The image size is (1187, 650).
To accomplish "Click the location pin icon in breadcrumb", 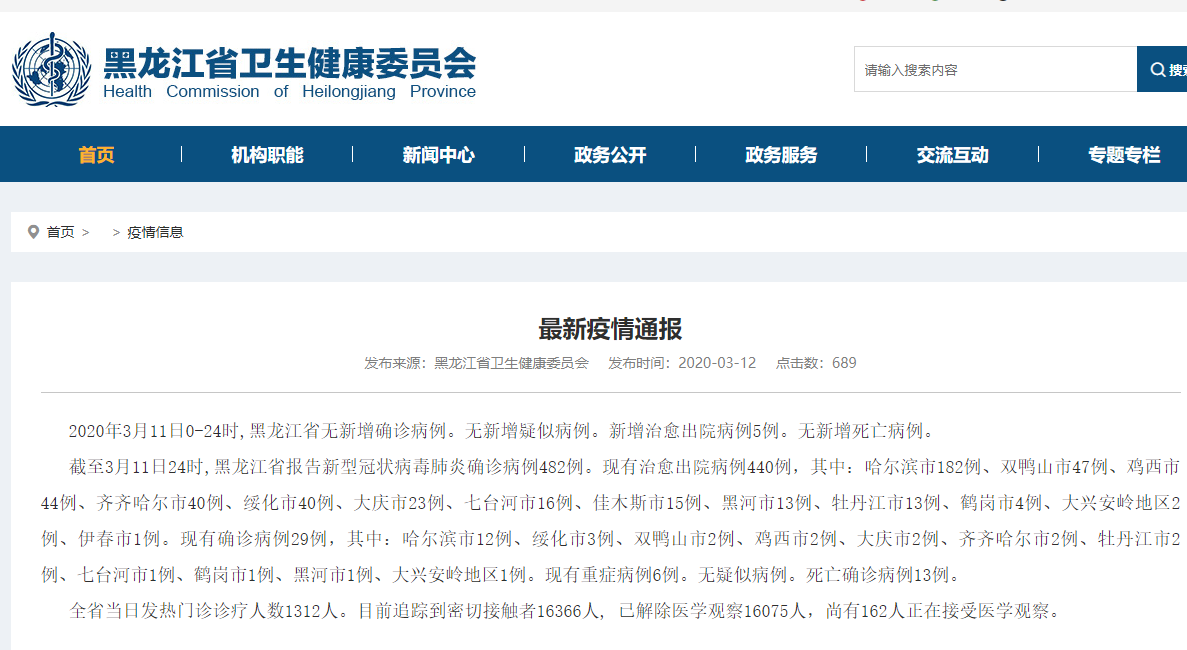I will (x=33, y=232).
